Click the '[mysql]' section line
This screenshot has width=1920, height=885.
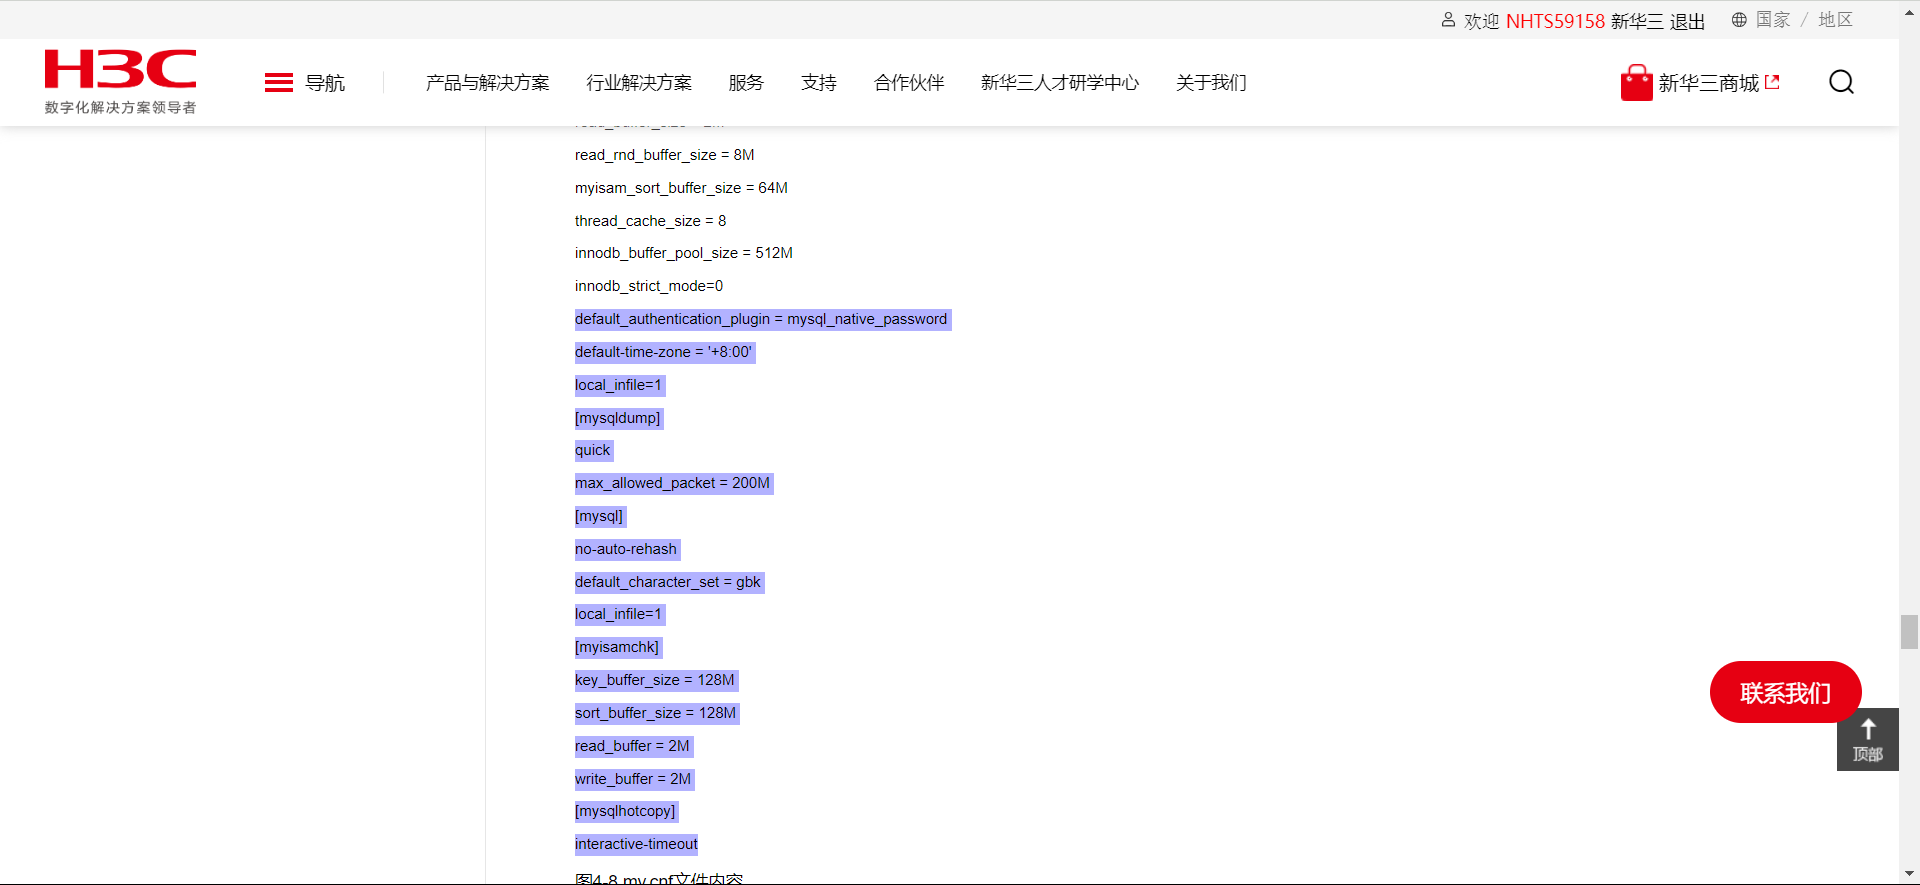pos(599,516)
